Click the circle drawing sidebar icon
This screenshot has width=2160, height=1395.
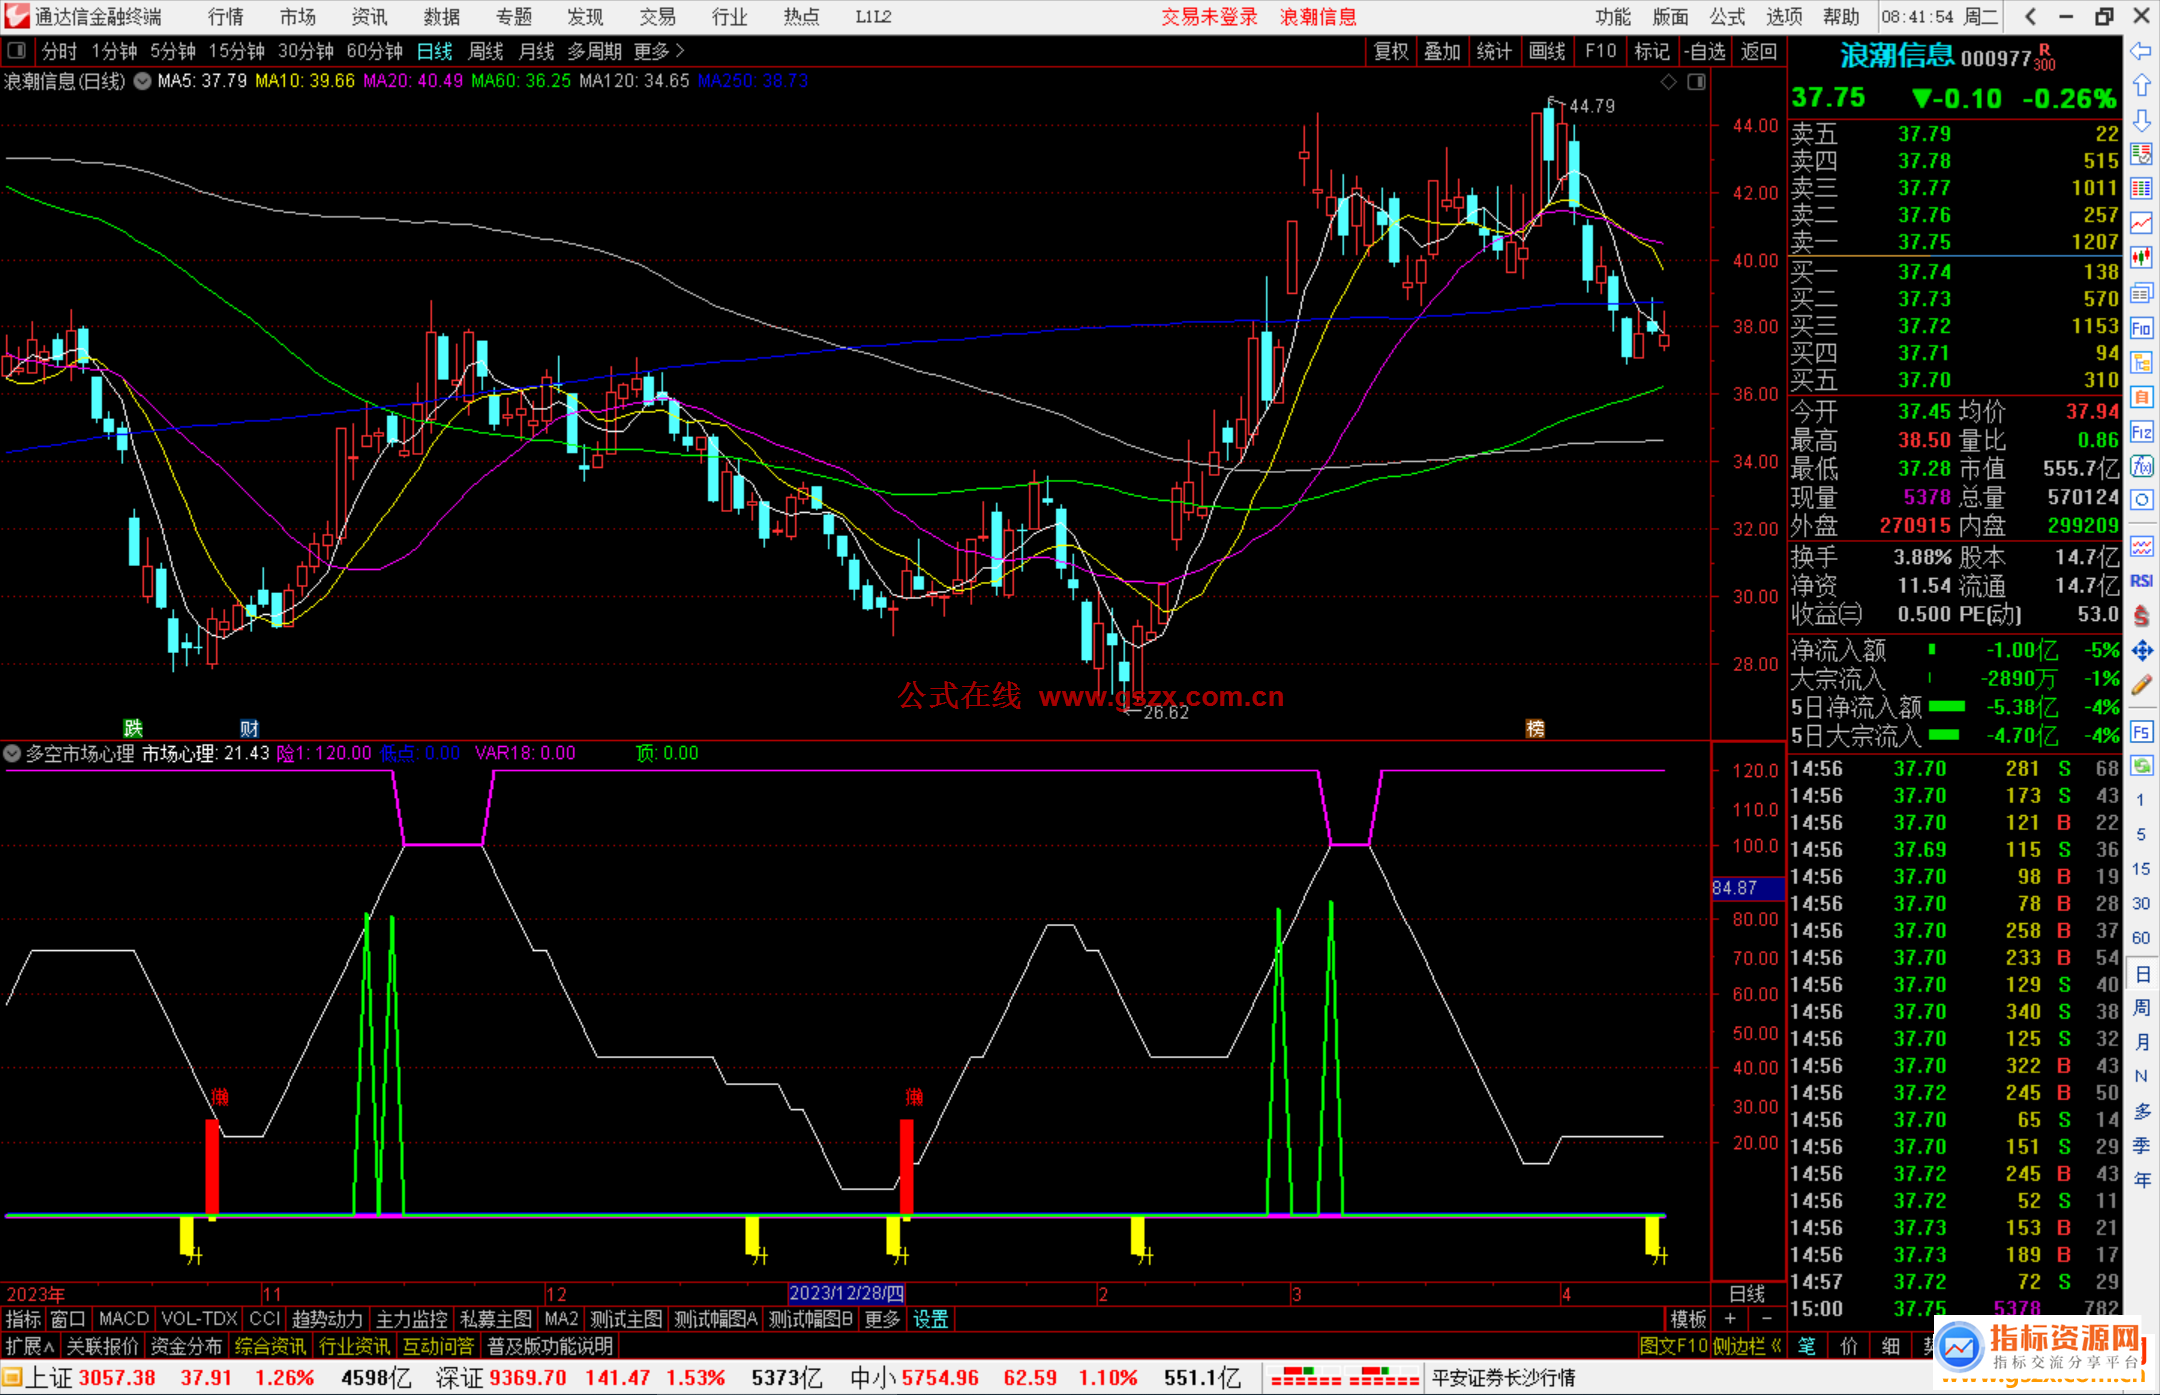[x=2141, y=500]
